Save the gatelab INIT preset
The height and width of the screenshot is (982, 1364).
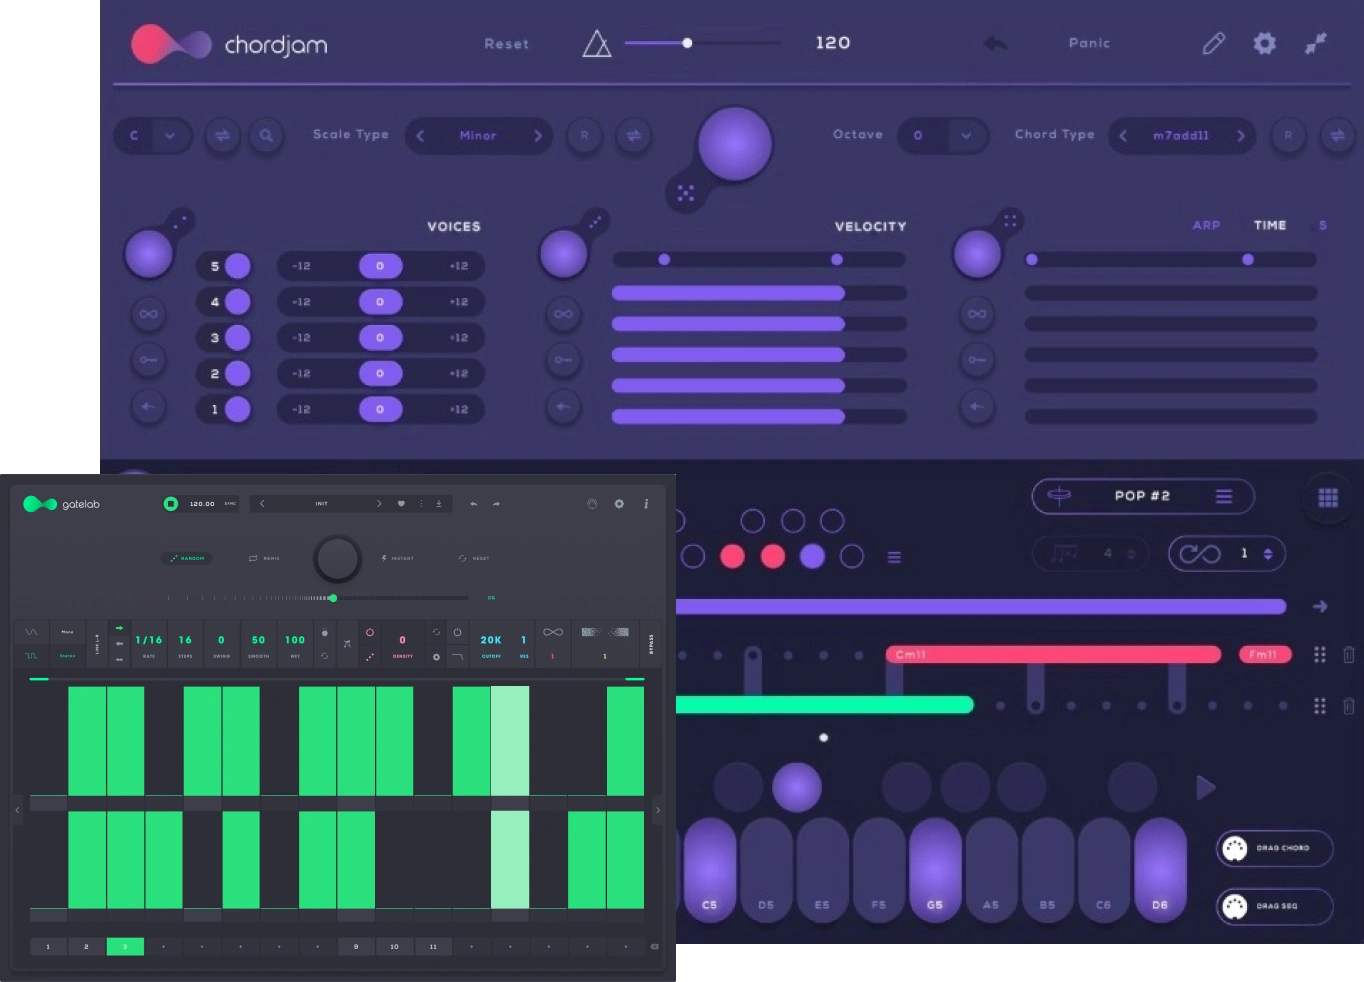pos(439,504)
